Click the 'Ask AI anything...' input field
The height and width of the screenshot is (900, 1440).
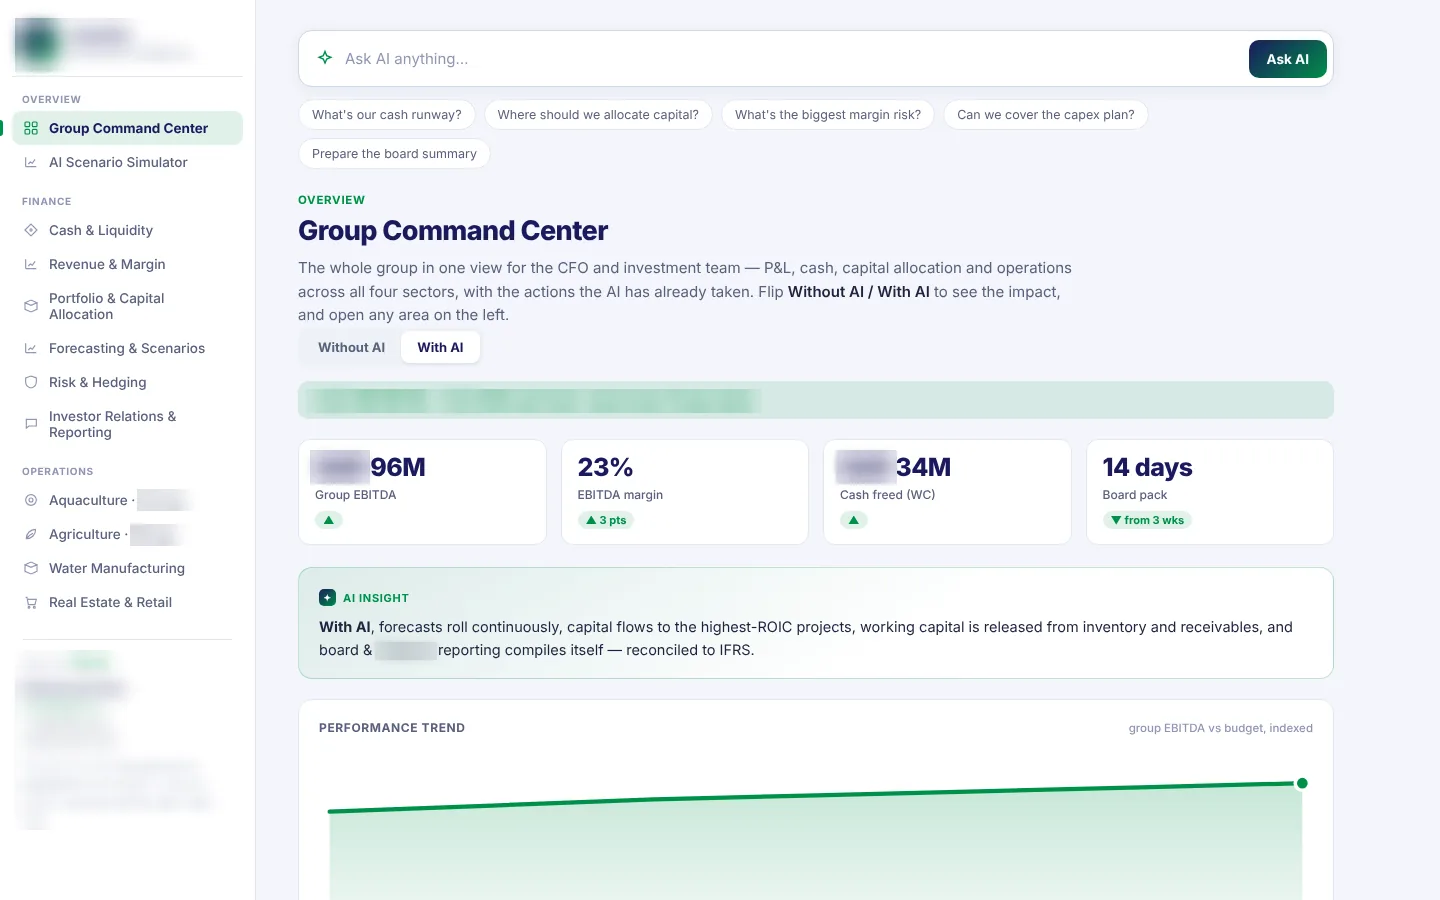pos(790,59)
